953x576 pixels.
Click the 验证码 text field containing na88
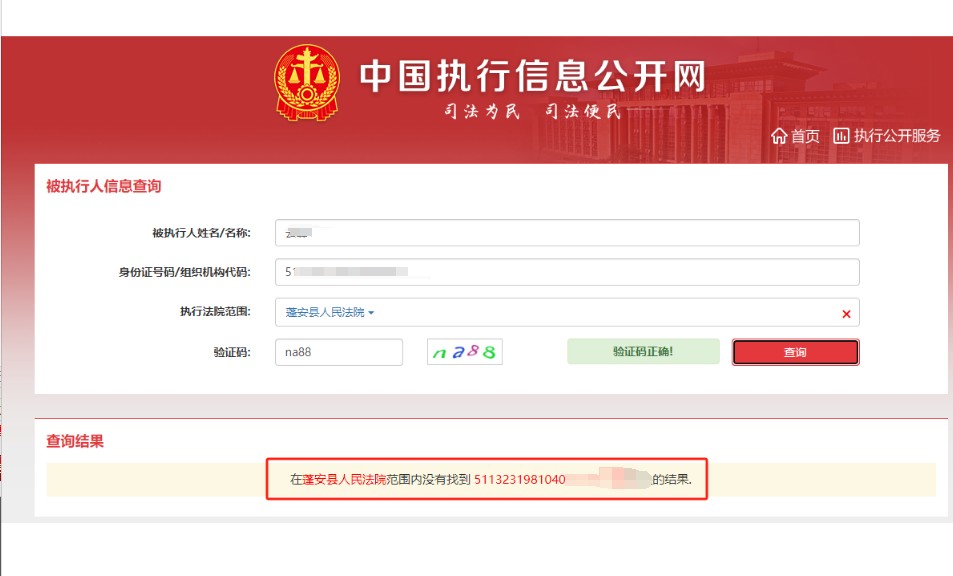click(x=338, y=352)
